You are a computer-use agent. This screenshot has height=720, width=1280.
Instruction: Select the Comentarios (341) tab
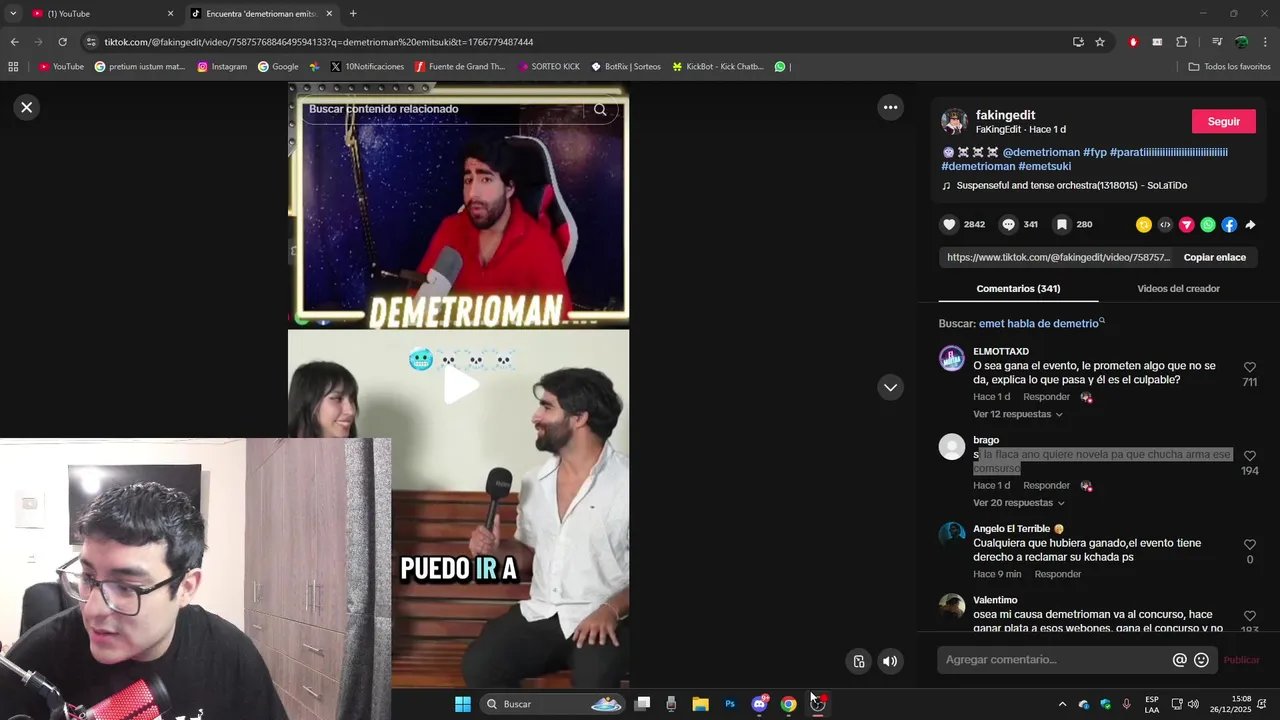click(x=1018, y=288)
